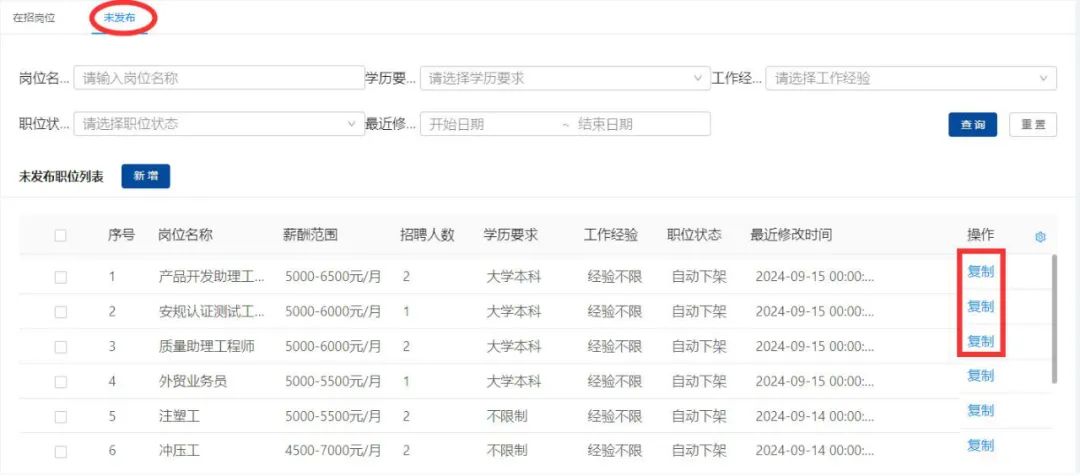Open the 职位状态 dropdown selector

coord(219,124)
